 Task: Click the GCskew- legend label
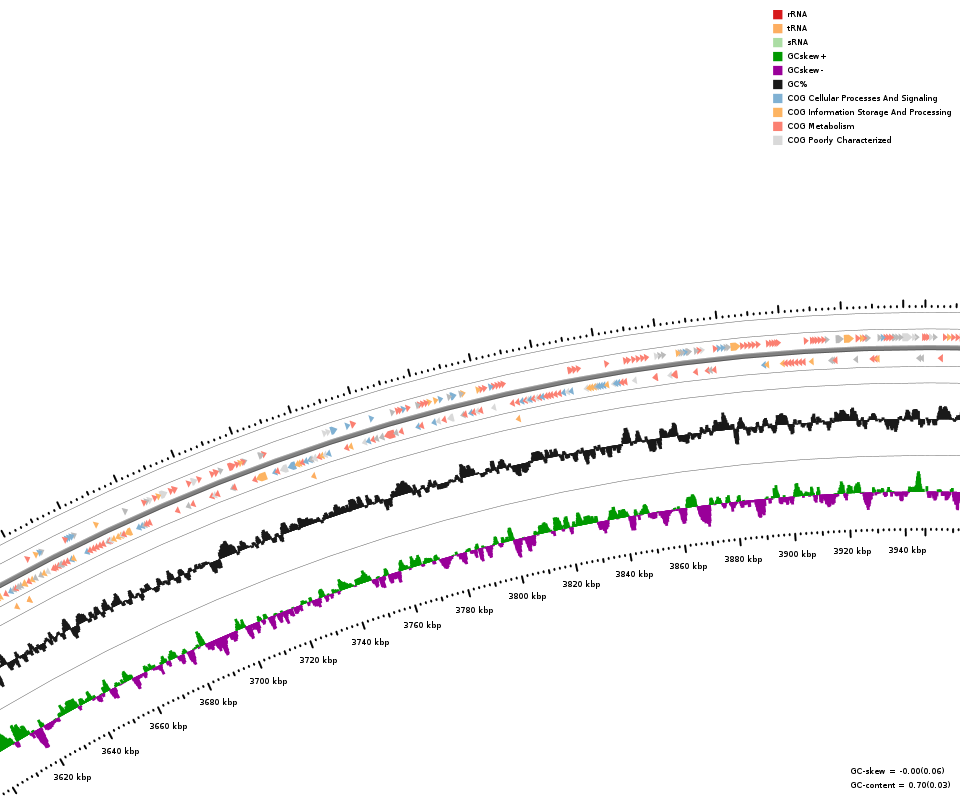tap(805, 70)
